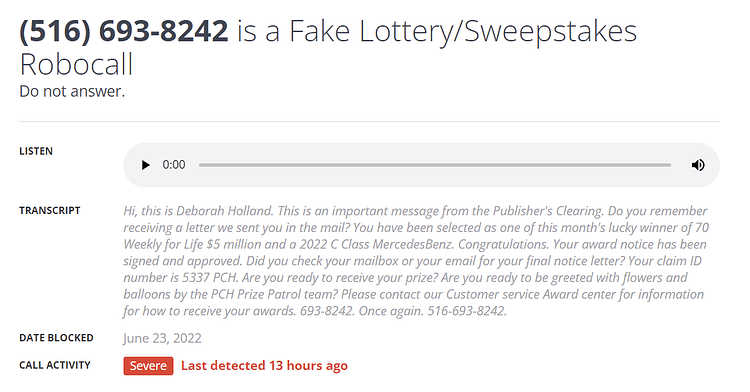The image size is (750, 392).
Task: Click the Do not answer subtitle
Action: click(72, 91)
